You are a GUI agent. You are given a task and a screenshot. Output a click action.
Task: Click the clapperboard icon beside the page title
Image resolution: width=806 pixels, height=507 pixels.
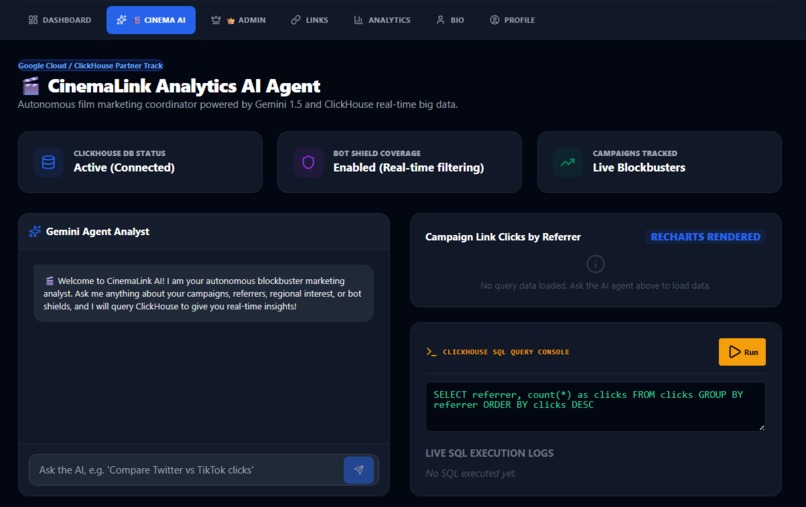click(30, 86)
